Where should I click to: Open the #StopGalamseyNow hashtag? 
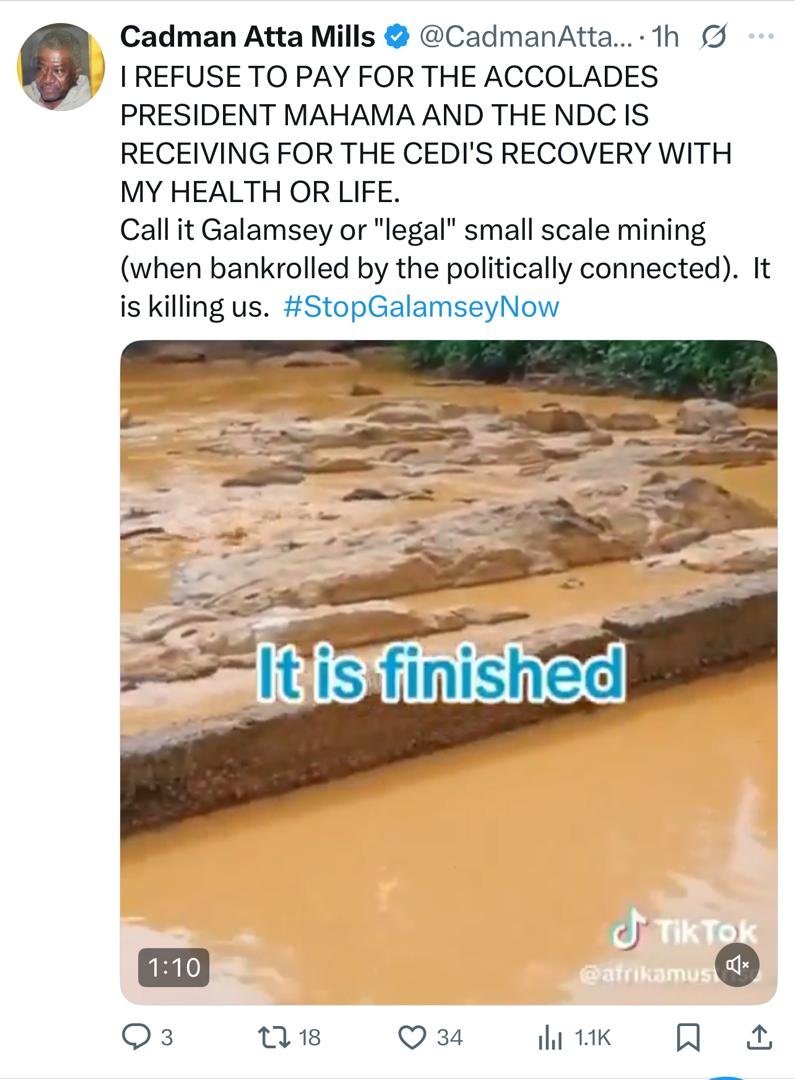pyautogui.click(x=421, y=307)
